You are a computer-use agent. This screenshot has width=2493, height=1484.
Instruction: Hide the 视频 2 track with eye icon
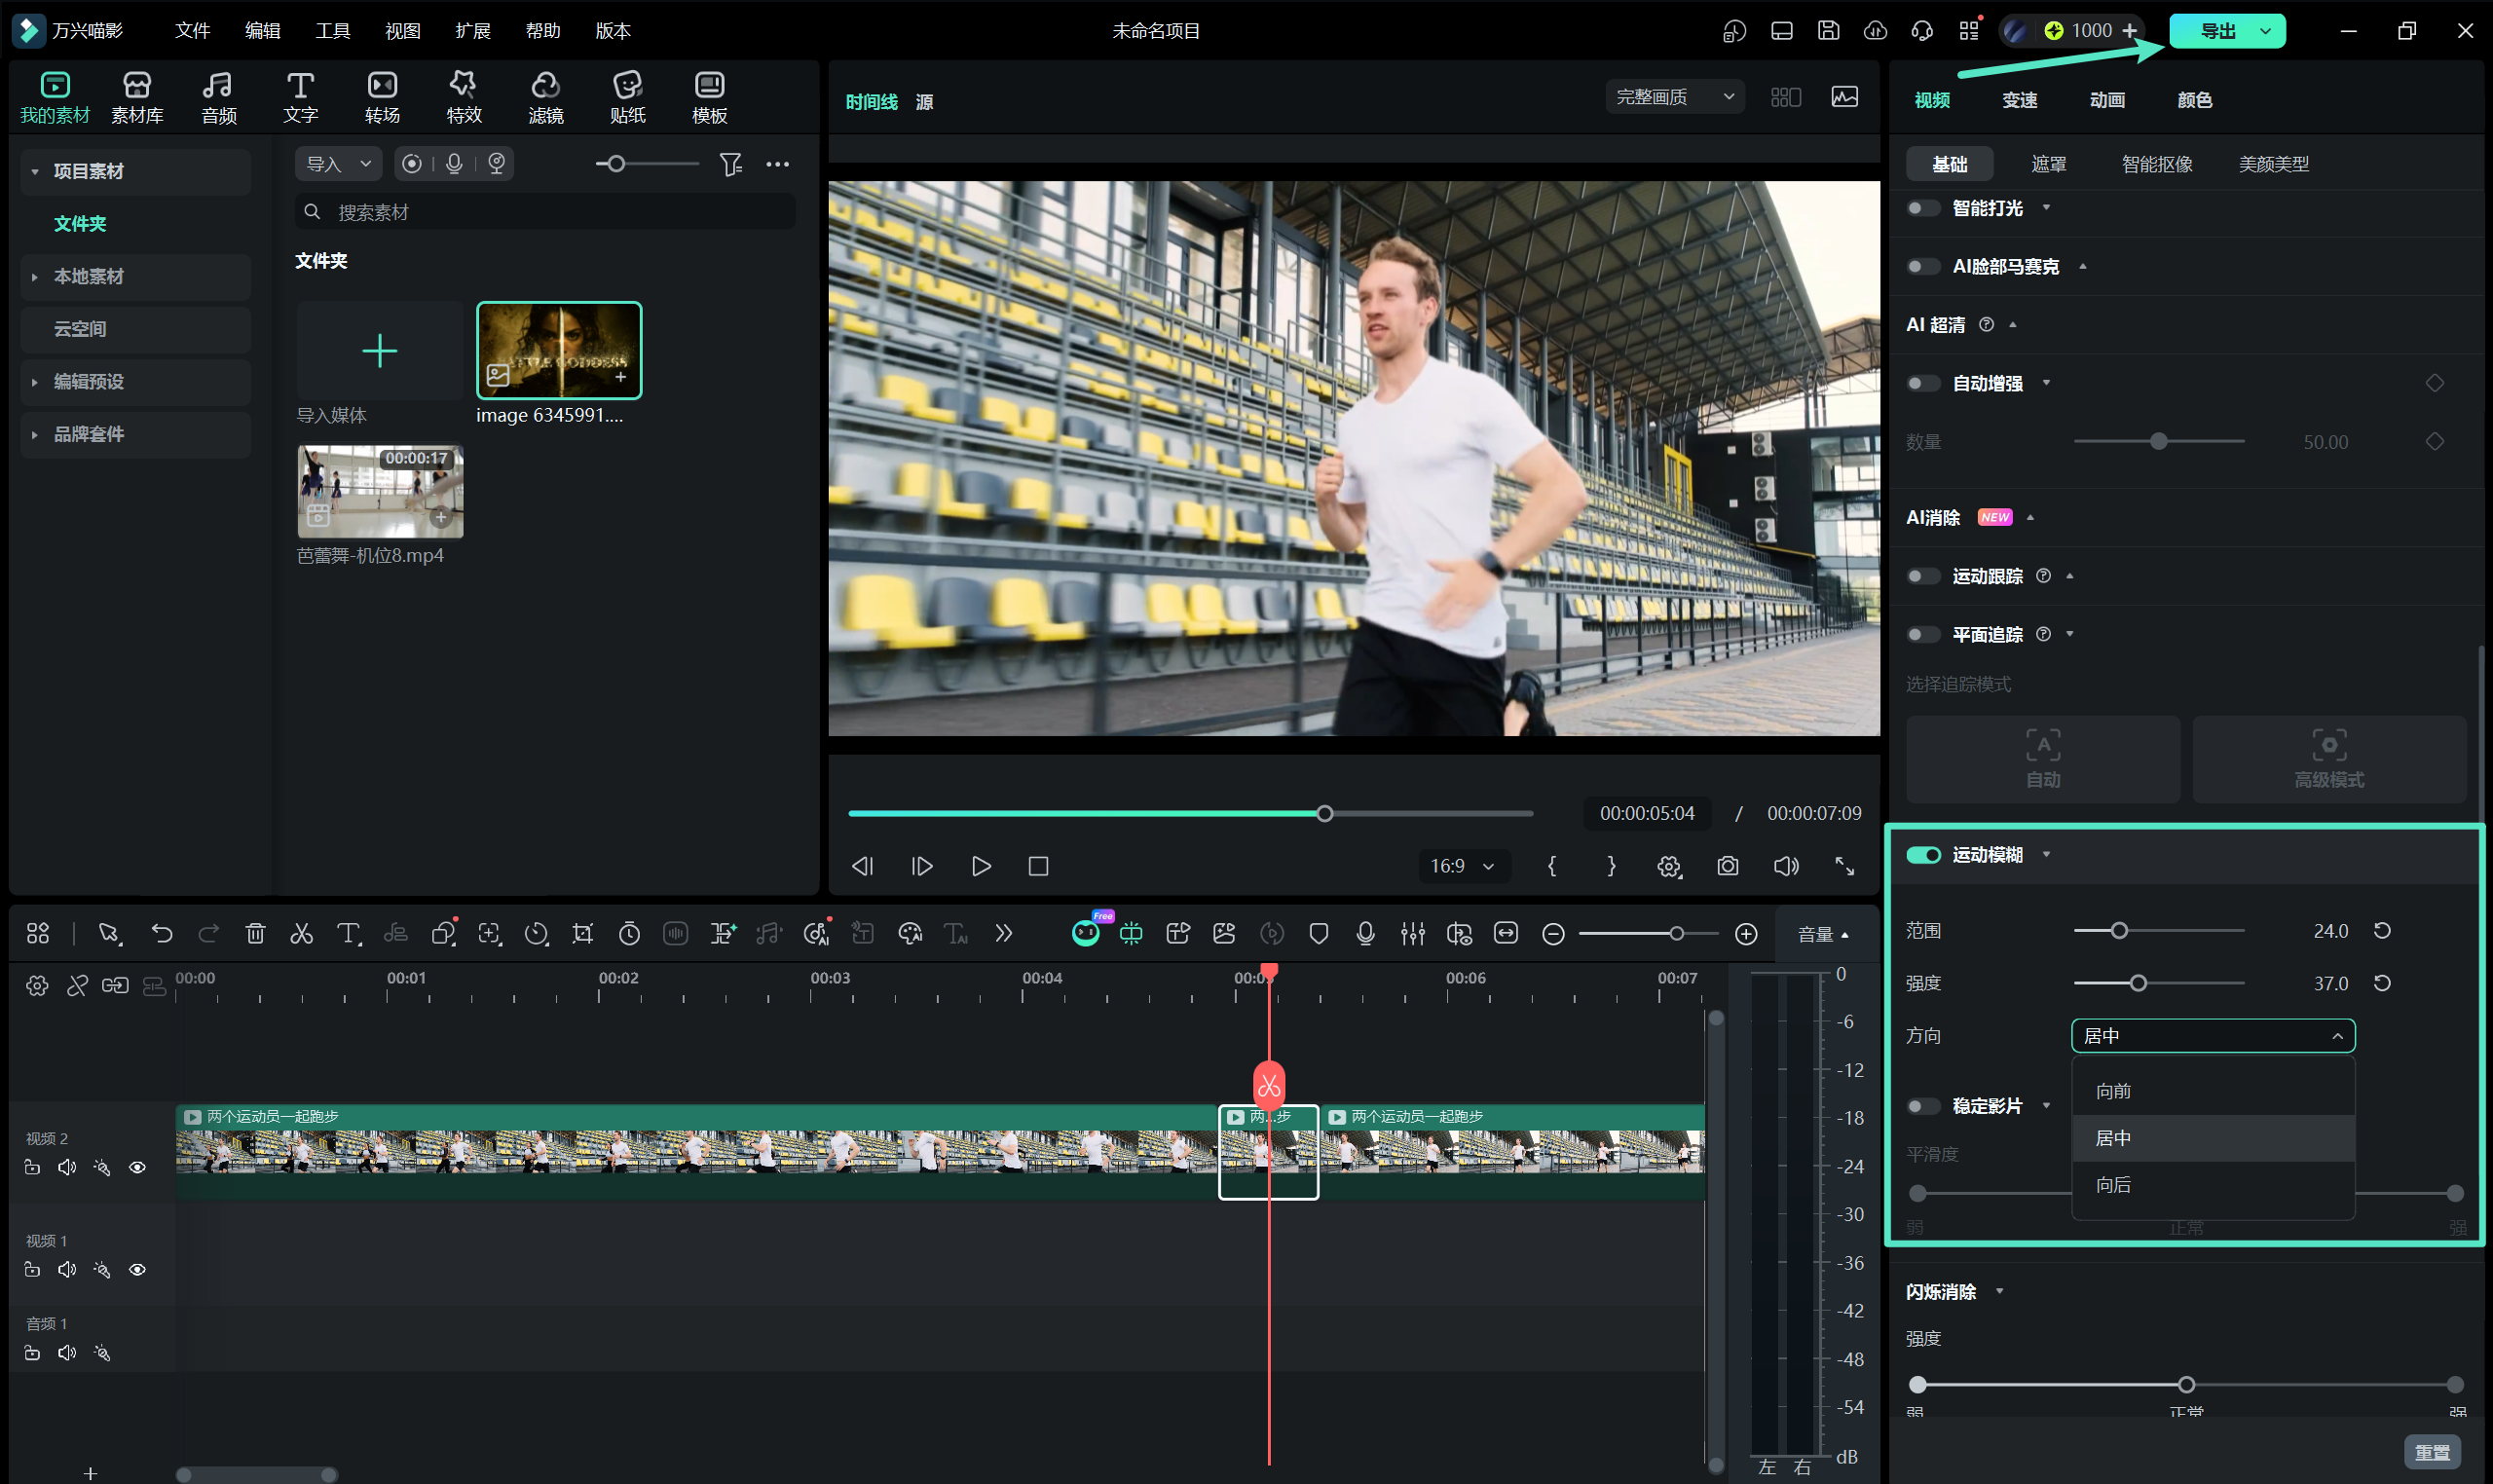coord(138,1167)
